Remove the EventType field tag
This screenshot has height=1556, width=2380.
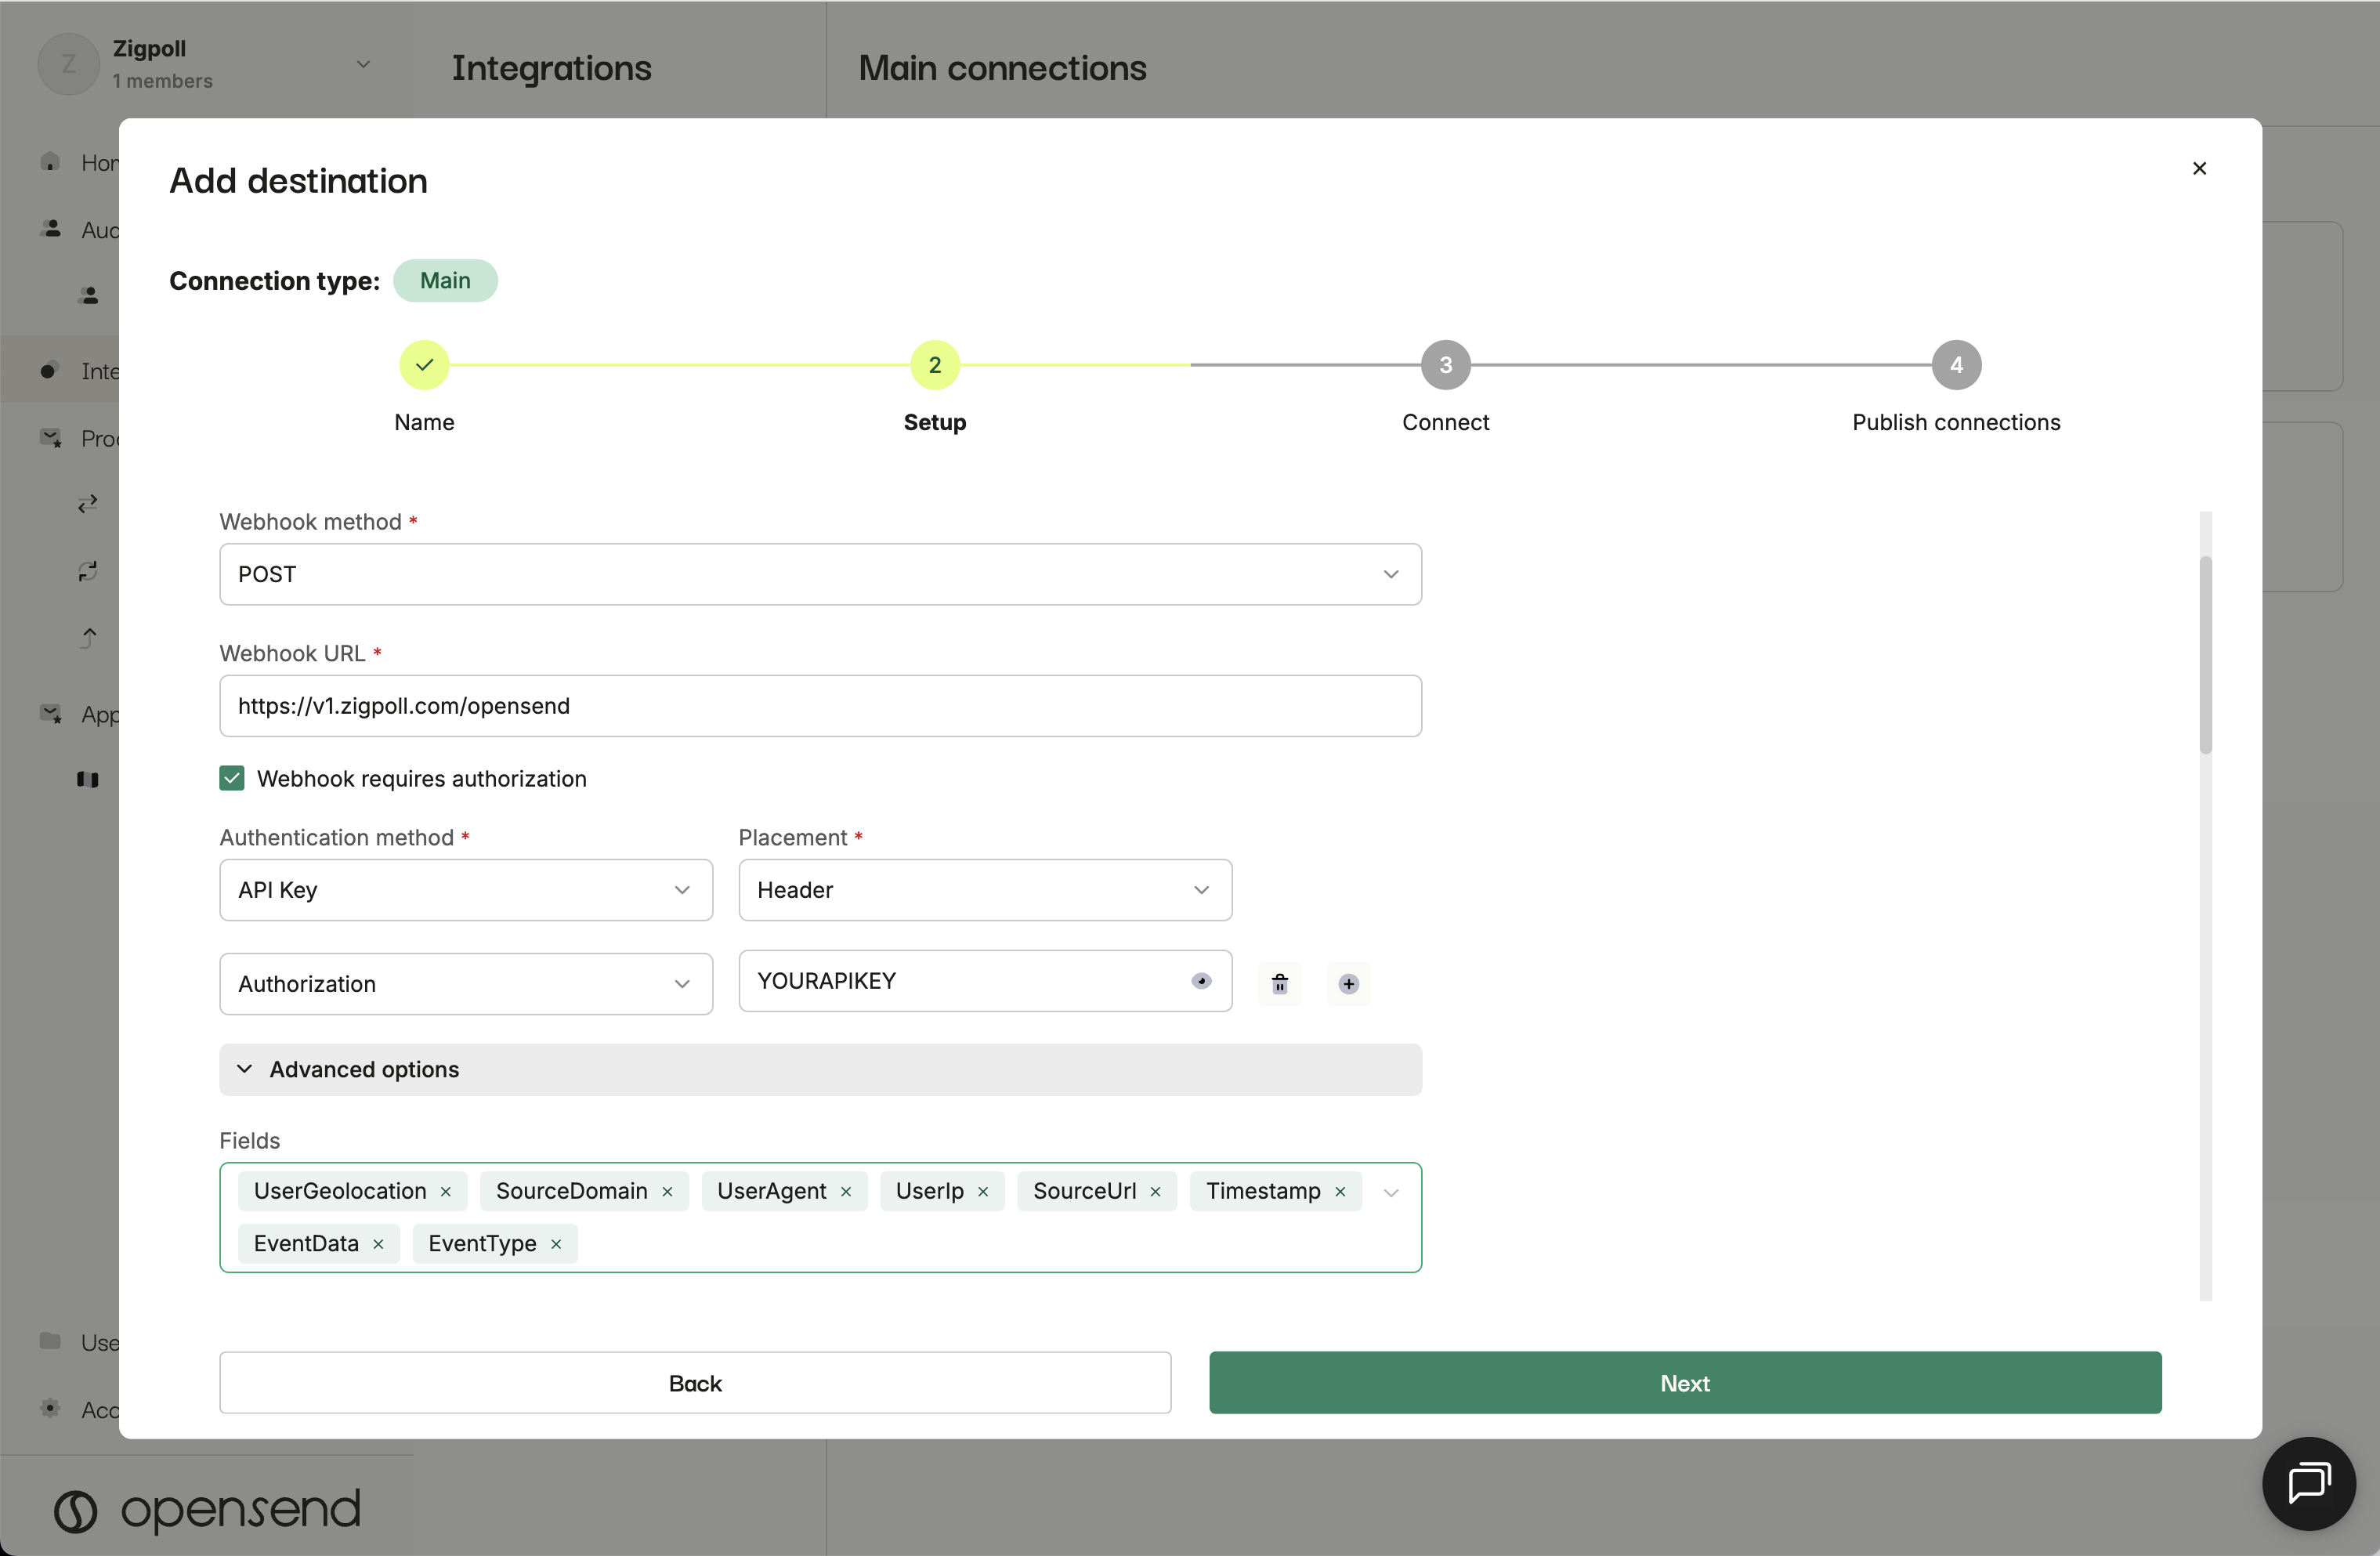[x=556, y=1244]
